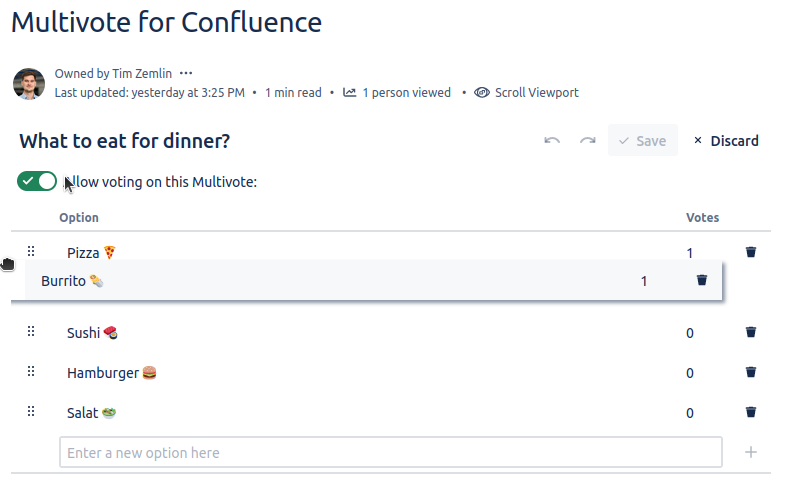The height and width of the screenshot is (488, 808).
Task: Click the Save button
Action: click(642, 141)
